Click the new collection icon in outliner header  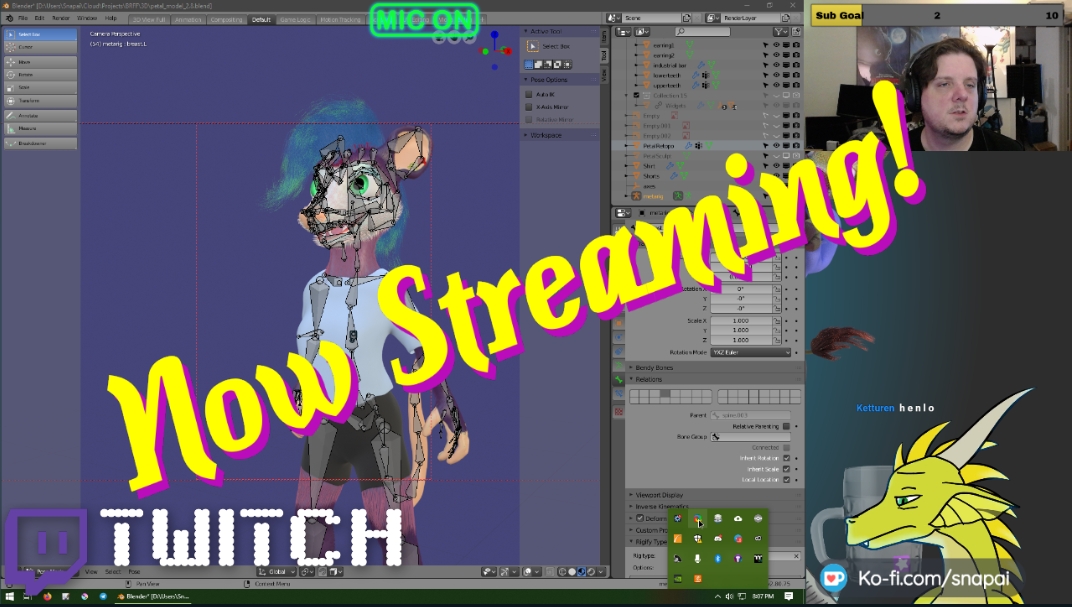[796, 31]
